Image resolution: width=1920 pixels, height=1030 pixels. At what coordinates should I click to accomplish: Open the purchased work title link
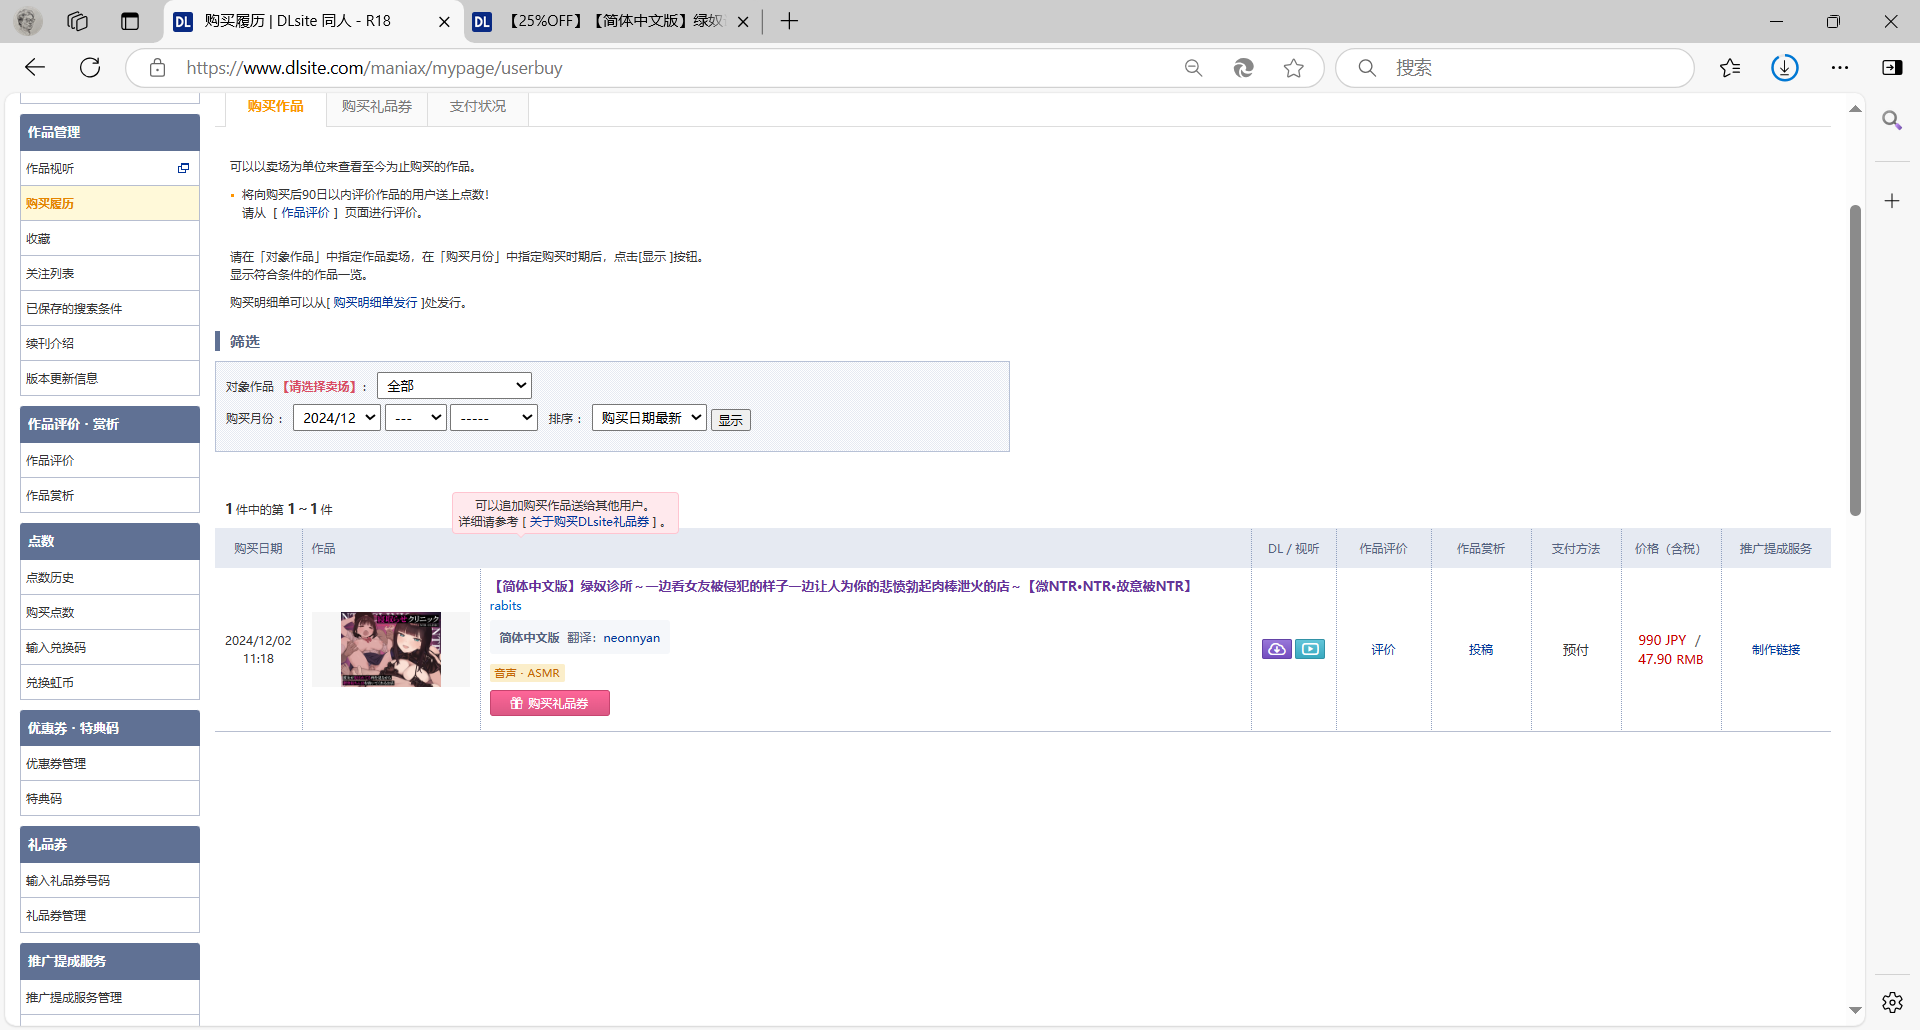click(843, 586)
